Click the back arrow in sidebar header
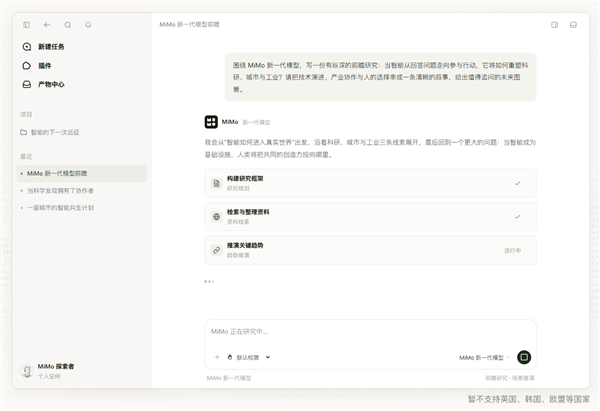 (47, 25)
